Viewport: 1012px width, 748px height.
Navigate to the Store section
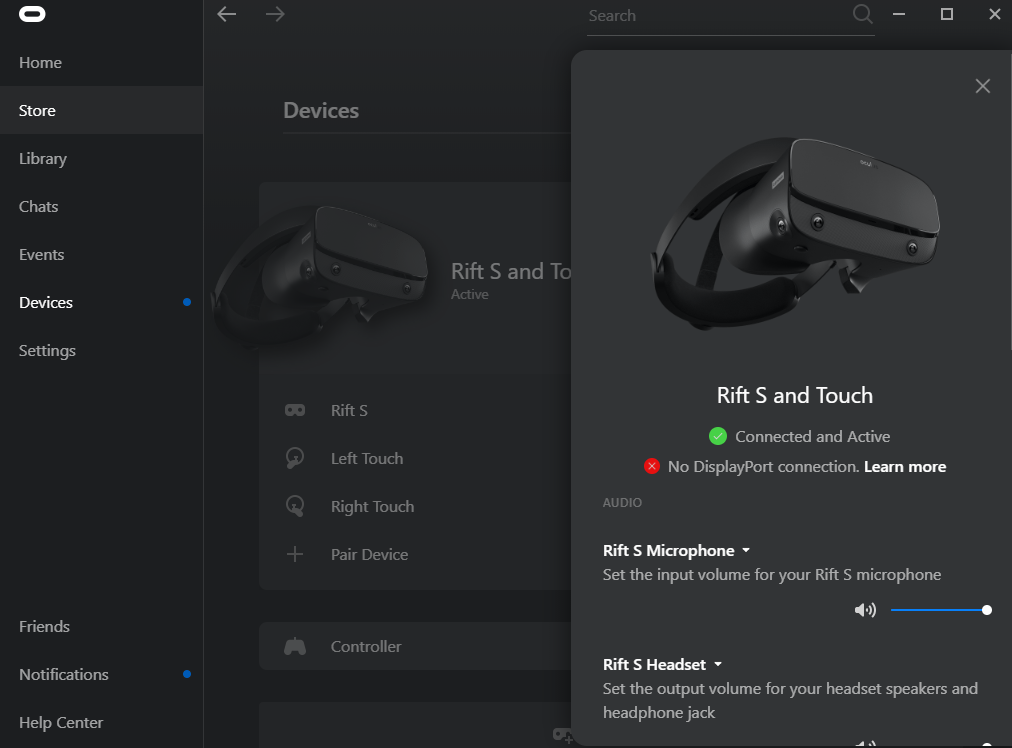(37, 110)
